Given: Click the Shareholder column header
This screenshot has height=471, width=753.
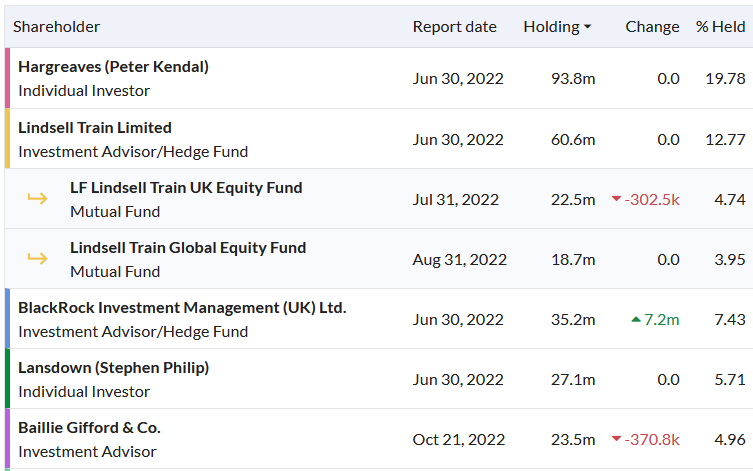Looking at the screenshot, I should 56,27.
